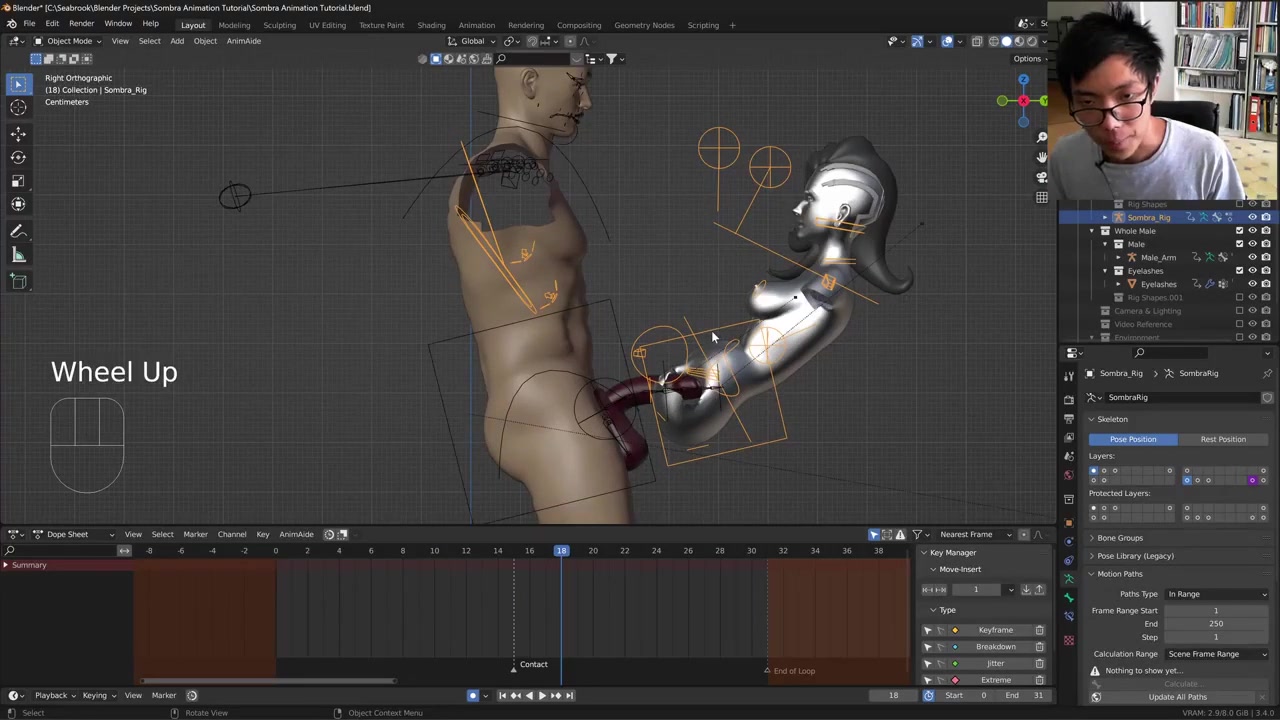Click the Update All Paths button

(x=1177, y=697)
